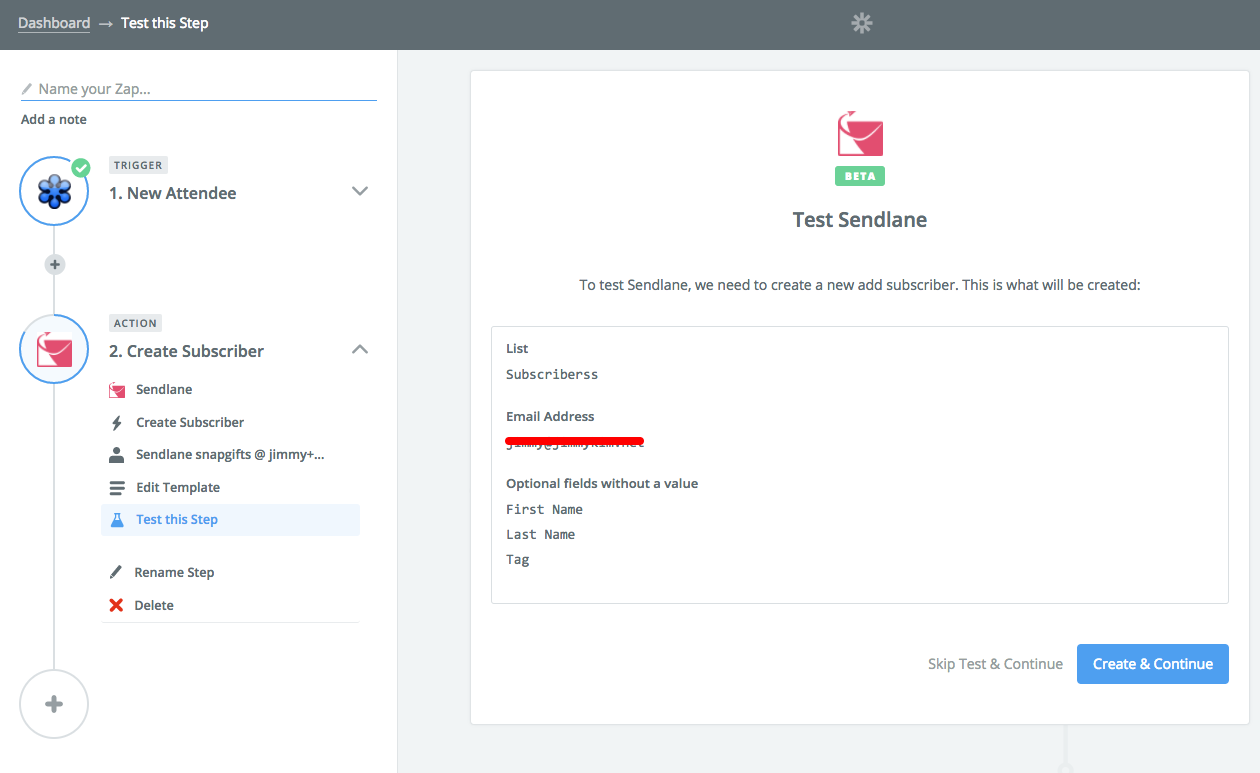Open the New Attendee trigger app icon
Viewport: 1260px width, 773px height.
[54, 190]
